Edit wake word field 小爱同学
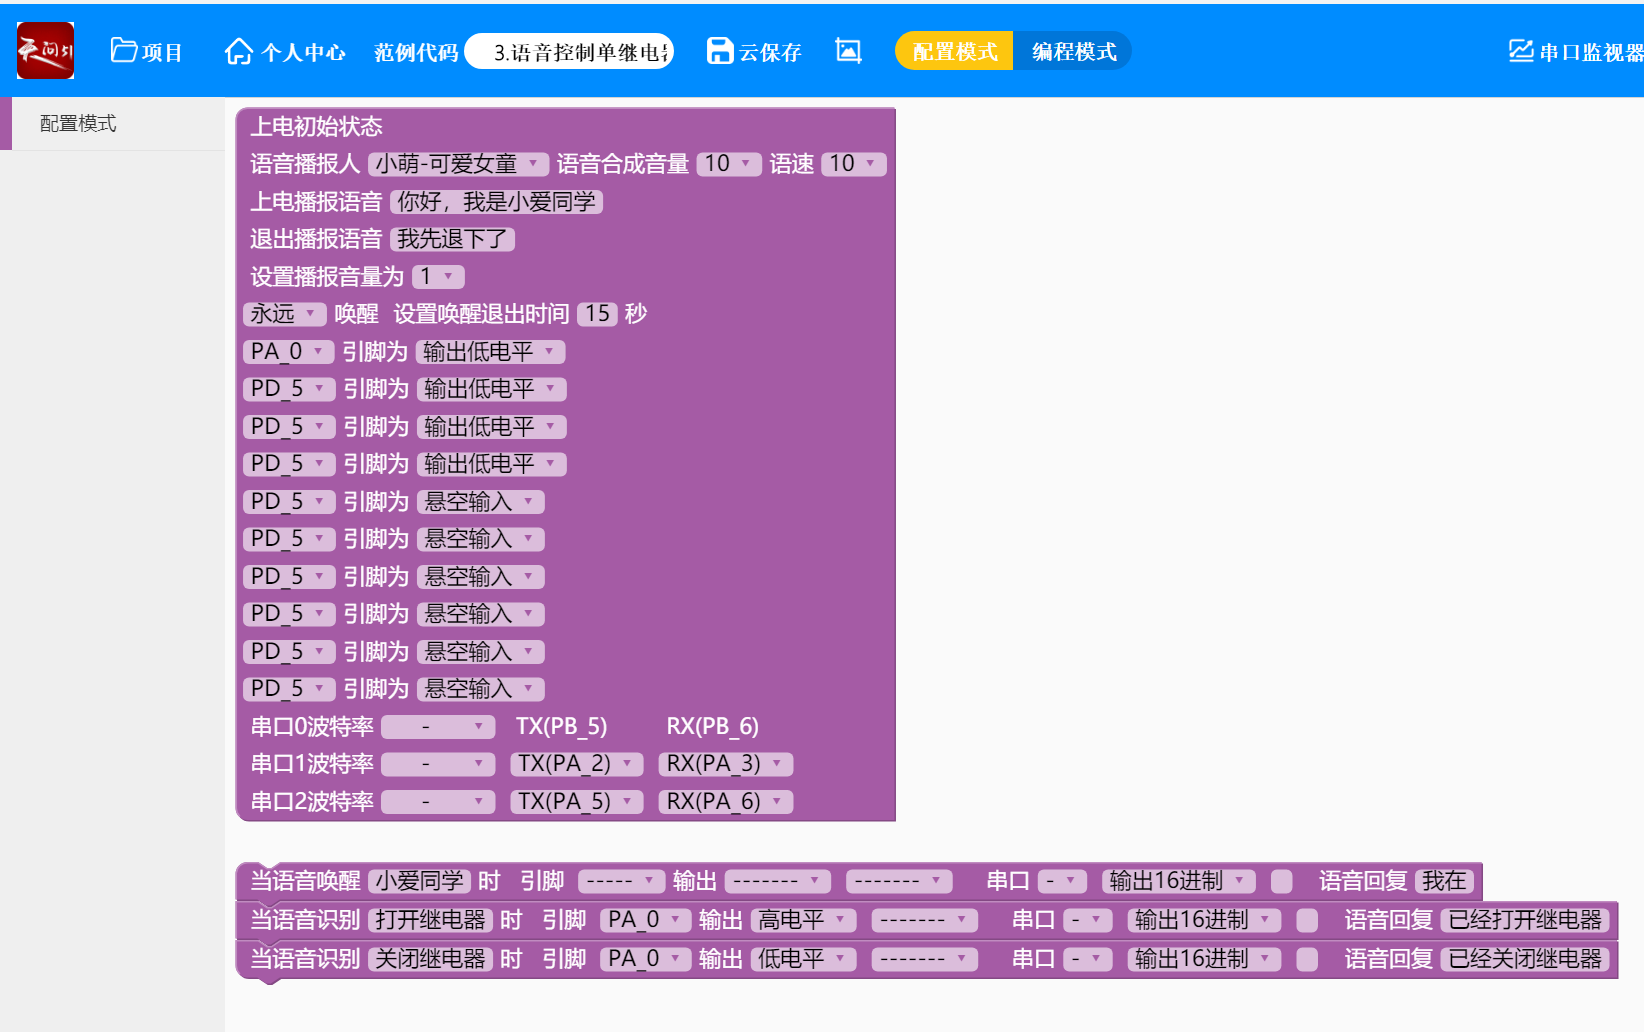 click(x=419, y=881)
